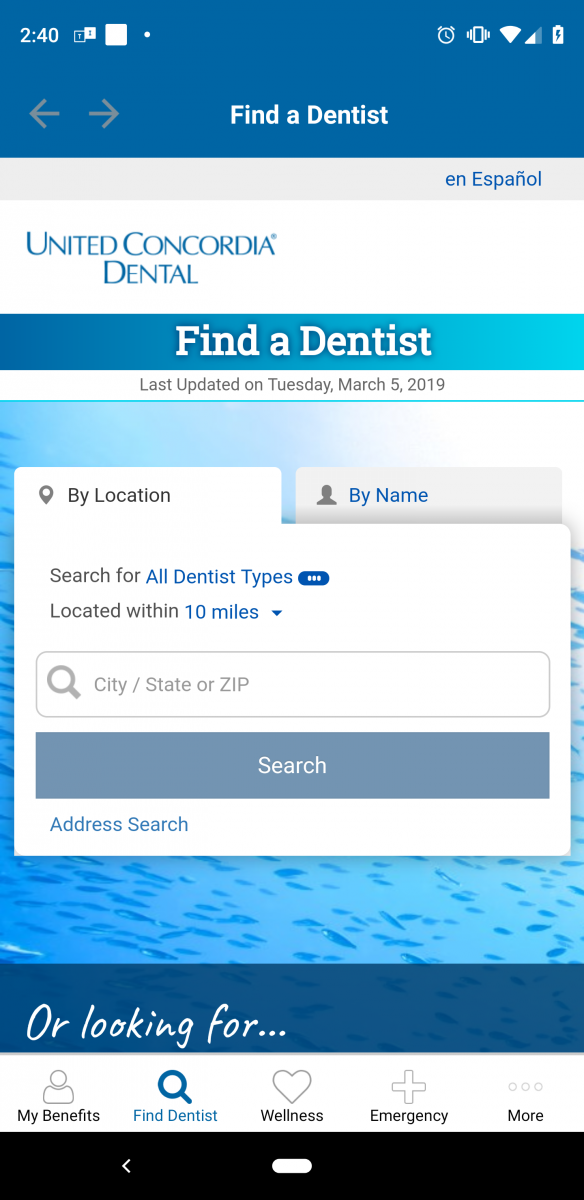Select the By Location tab
584x1200 pixels.
[148, 495]
